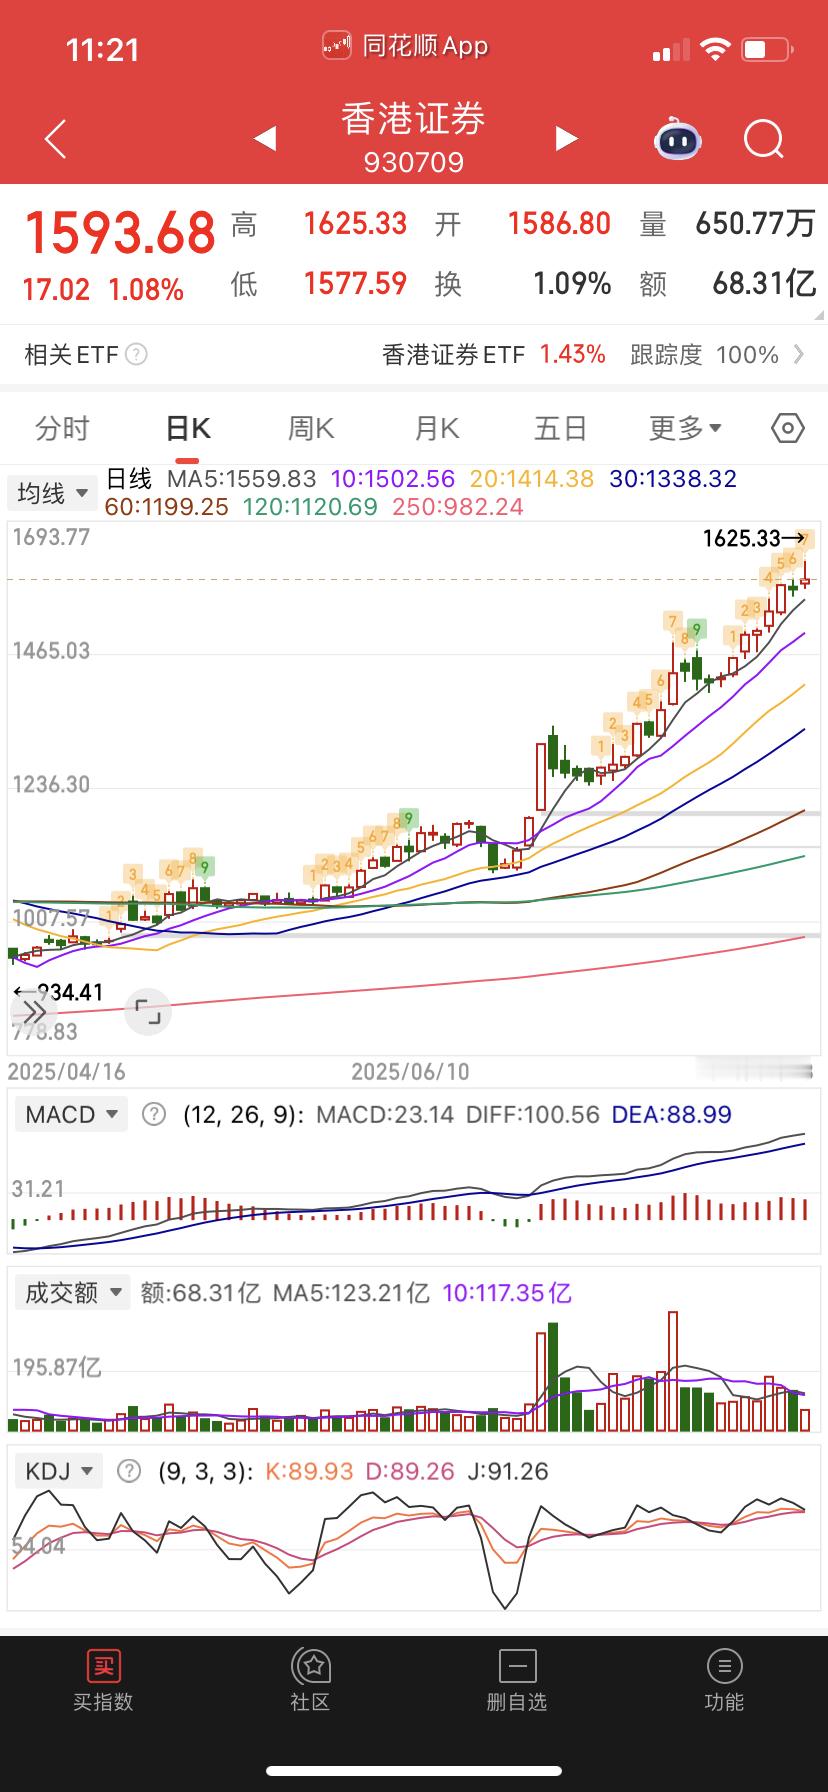The width and height of the screenshot is (828, 1792).
Task: Expand the 更多 dropdown
Action: tap(685, 429)
